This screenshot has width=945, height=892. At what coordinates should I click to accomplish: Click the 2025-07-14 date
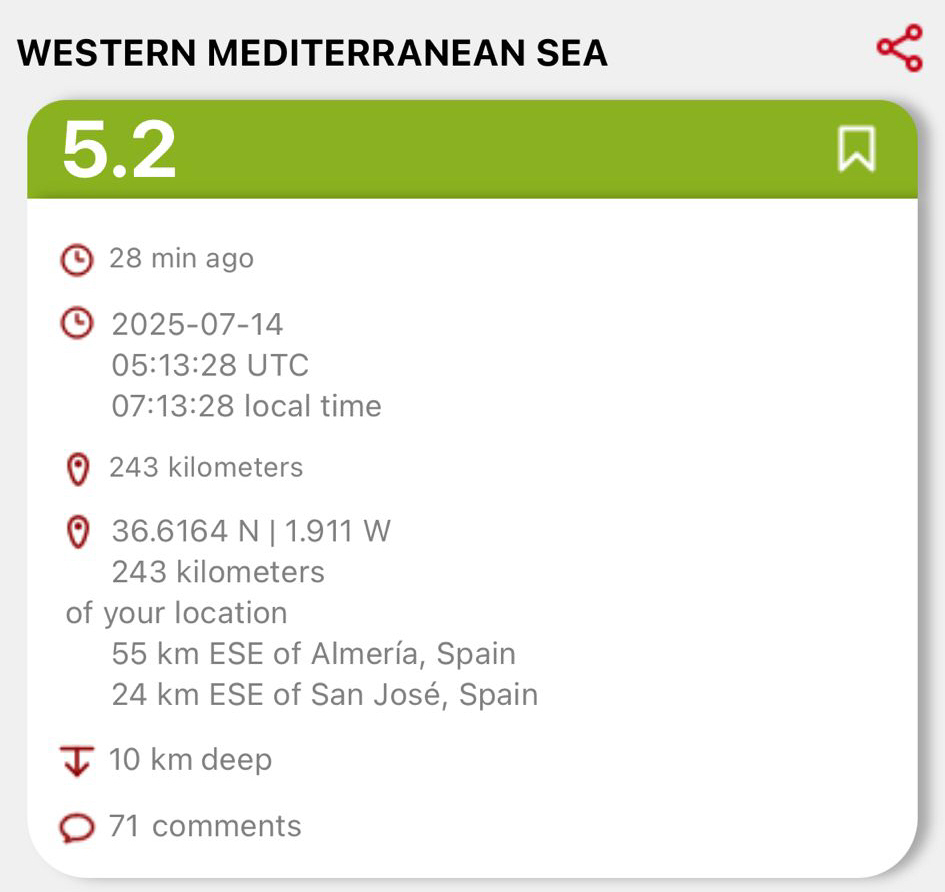click(197, 324)
